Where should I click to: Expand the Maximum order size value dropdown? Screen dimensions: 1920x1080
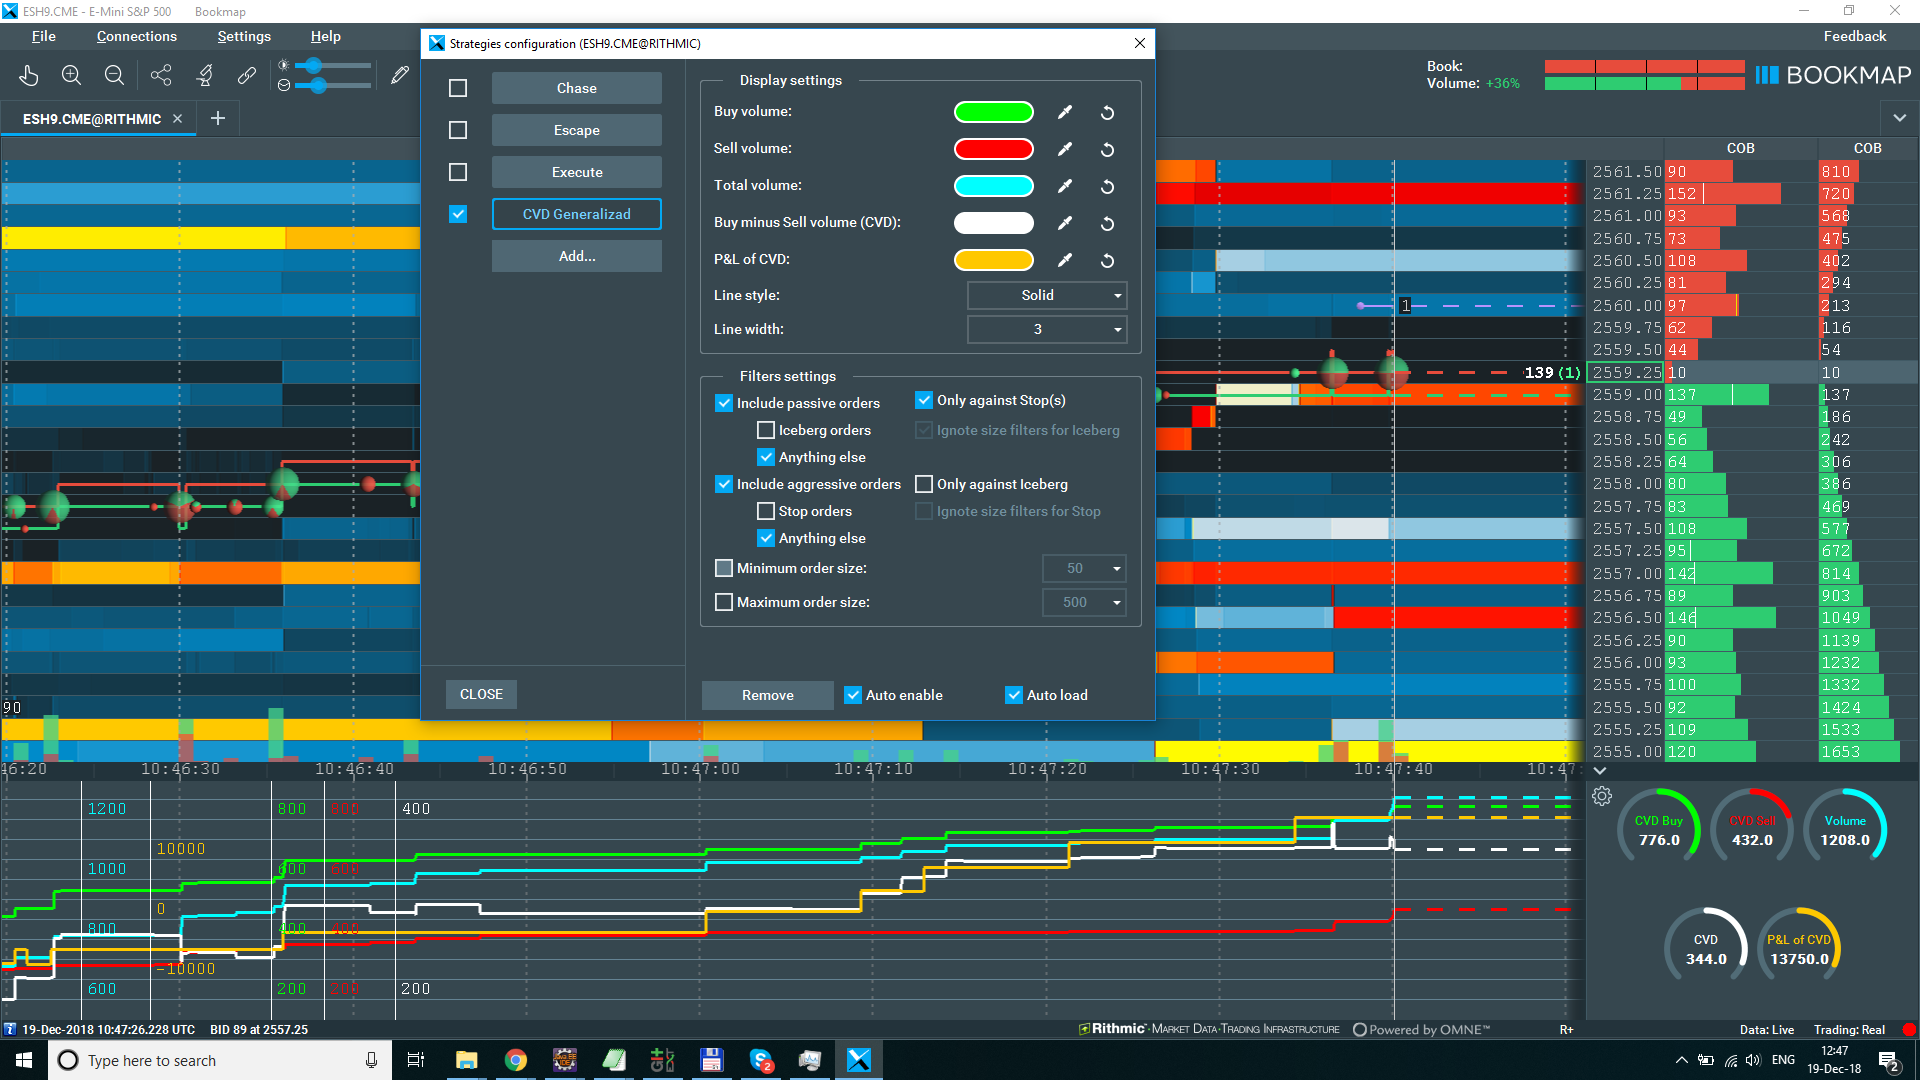(x=1117, y=603)
